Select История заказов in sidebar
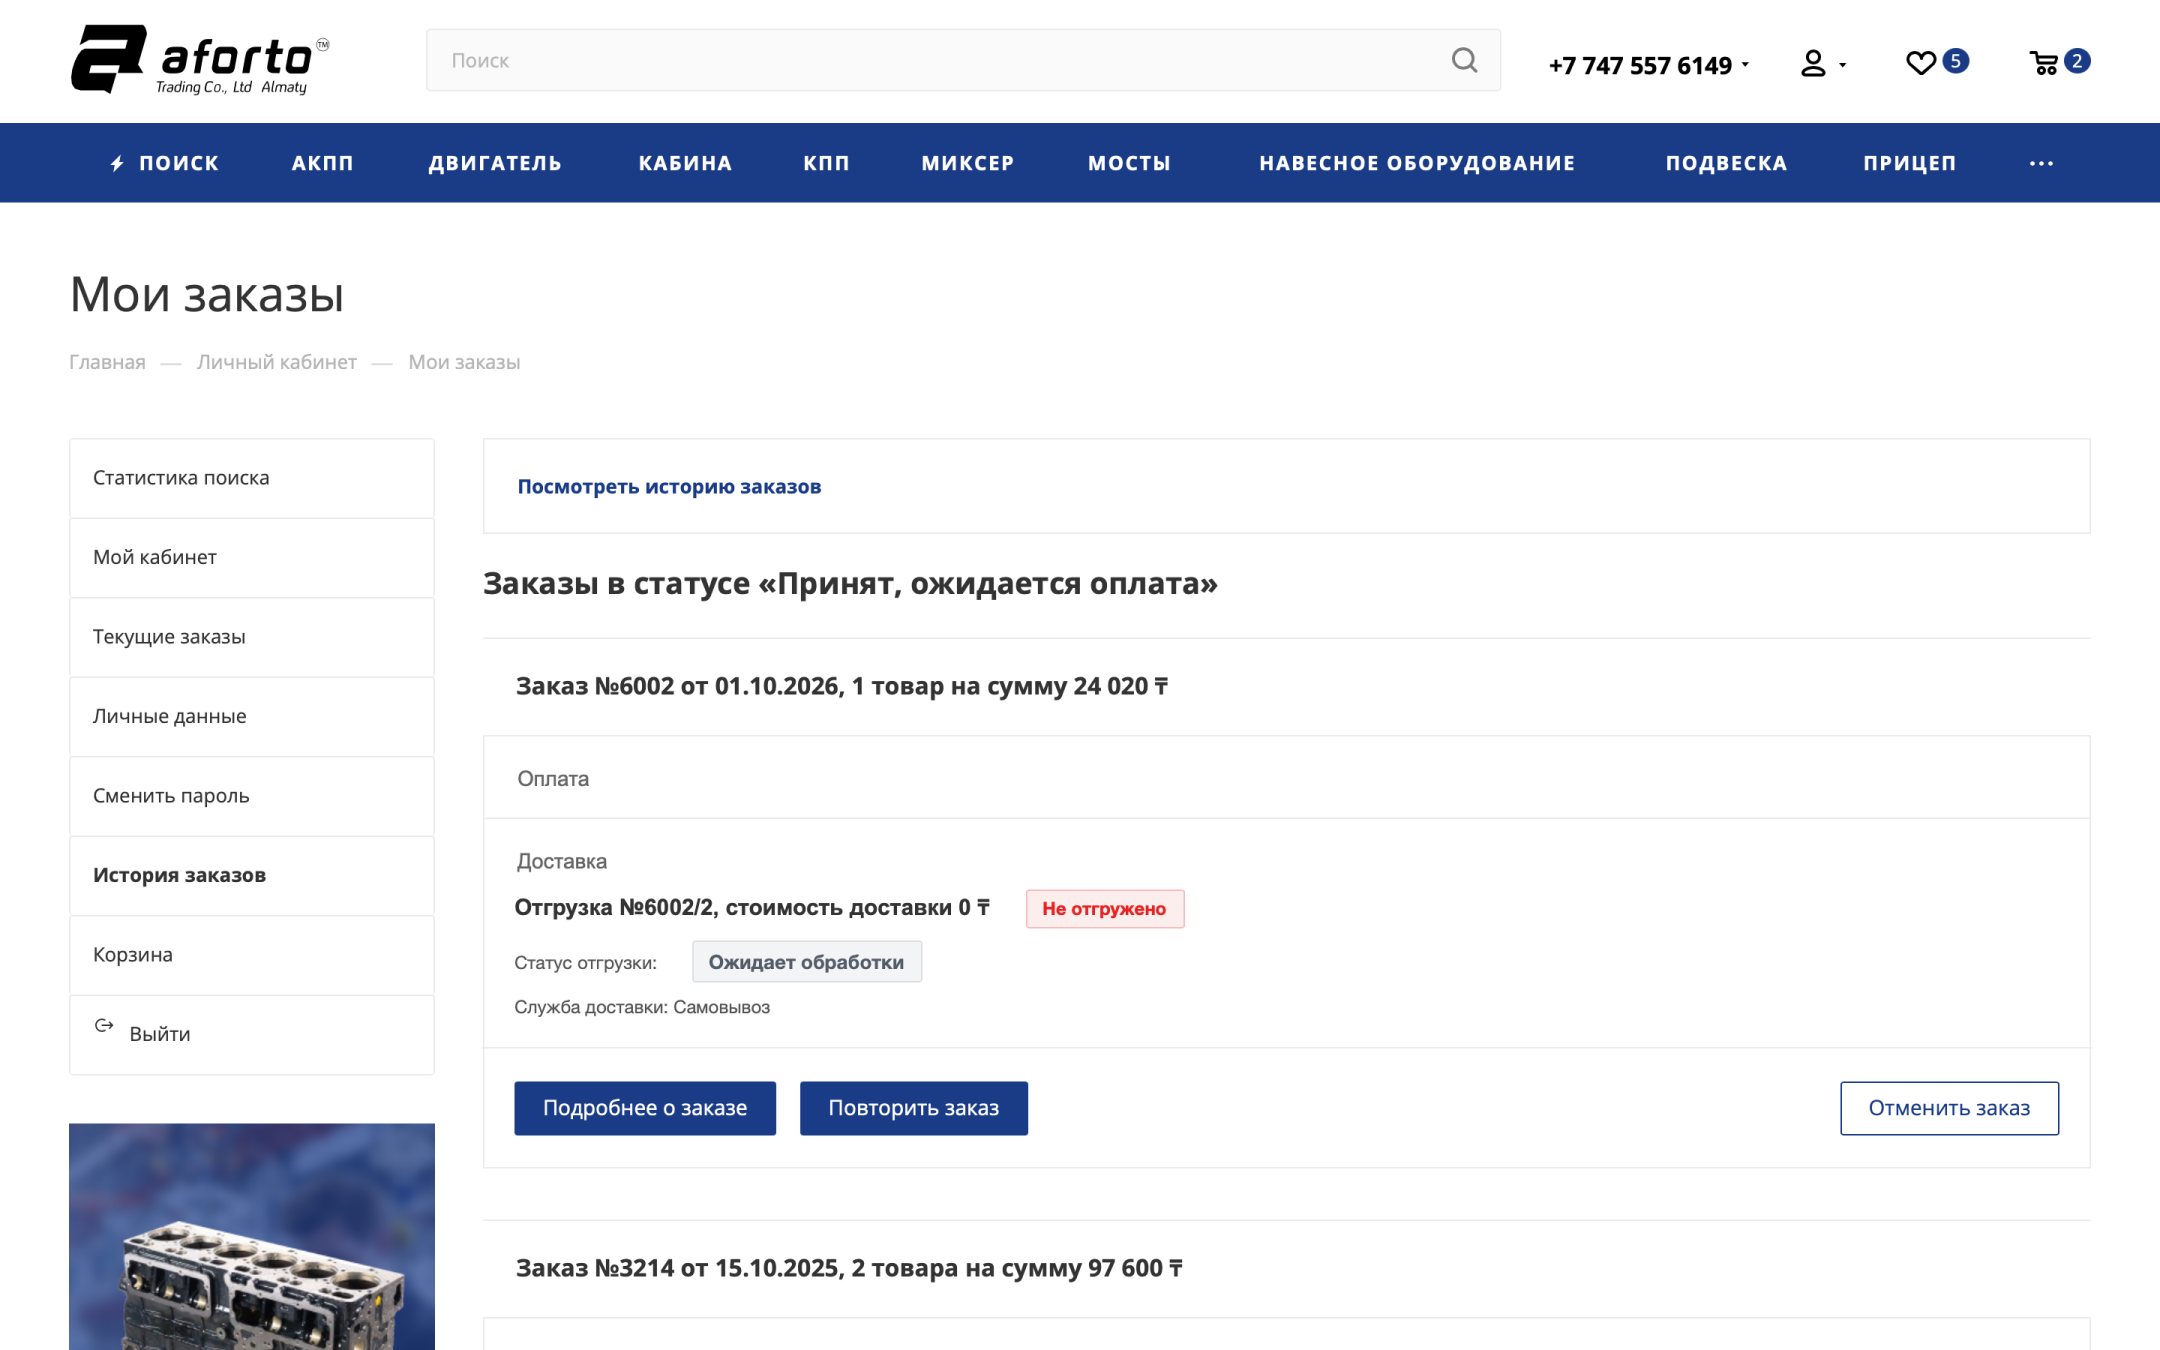Screen dimensions: 2160x1350 pos(252,875)
